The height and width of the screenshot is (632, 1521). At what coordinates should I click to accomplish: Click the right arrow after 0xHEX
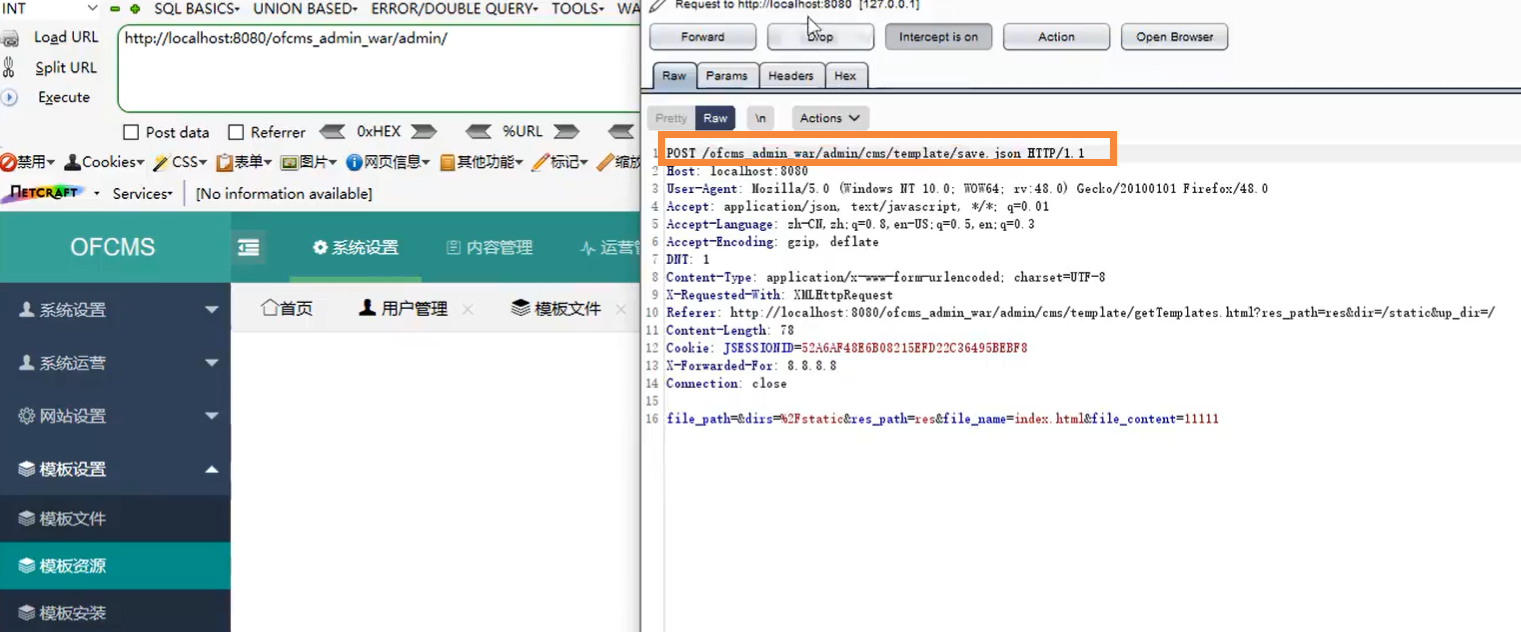click(x=424, y=132)
